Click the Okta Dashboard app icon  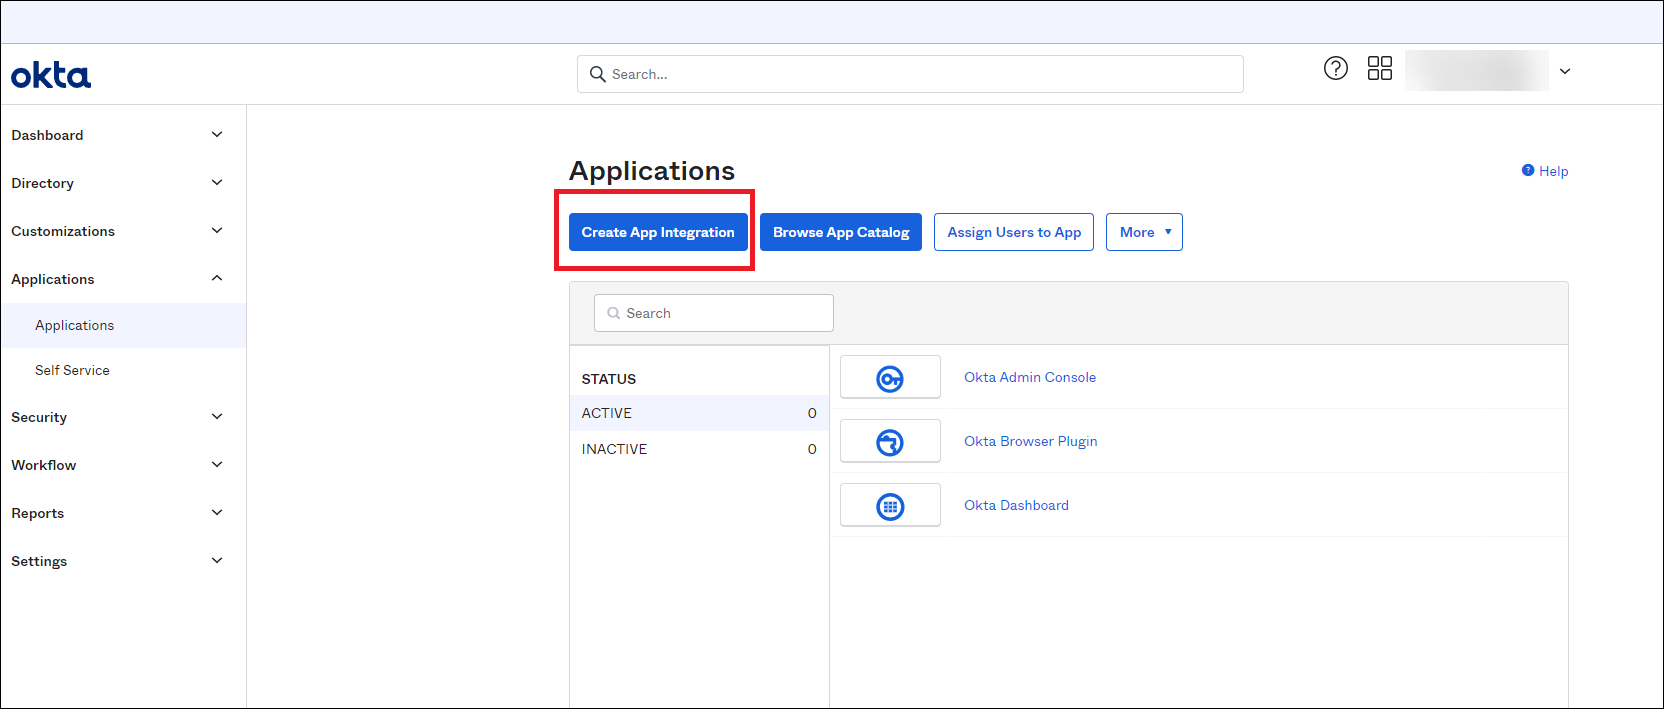click(x=890, y=506)
